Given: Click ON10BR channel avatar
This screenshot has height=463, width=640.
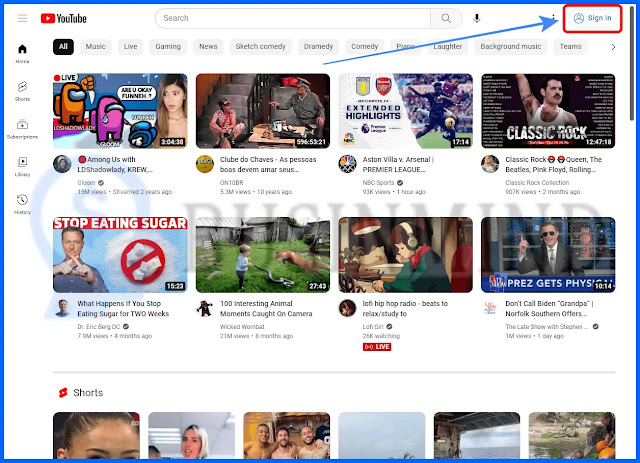Looking at the screenshot, I should 205,164.
